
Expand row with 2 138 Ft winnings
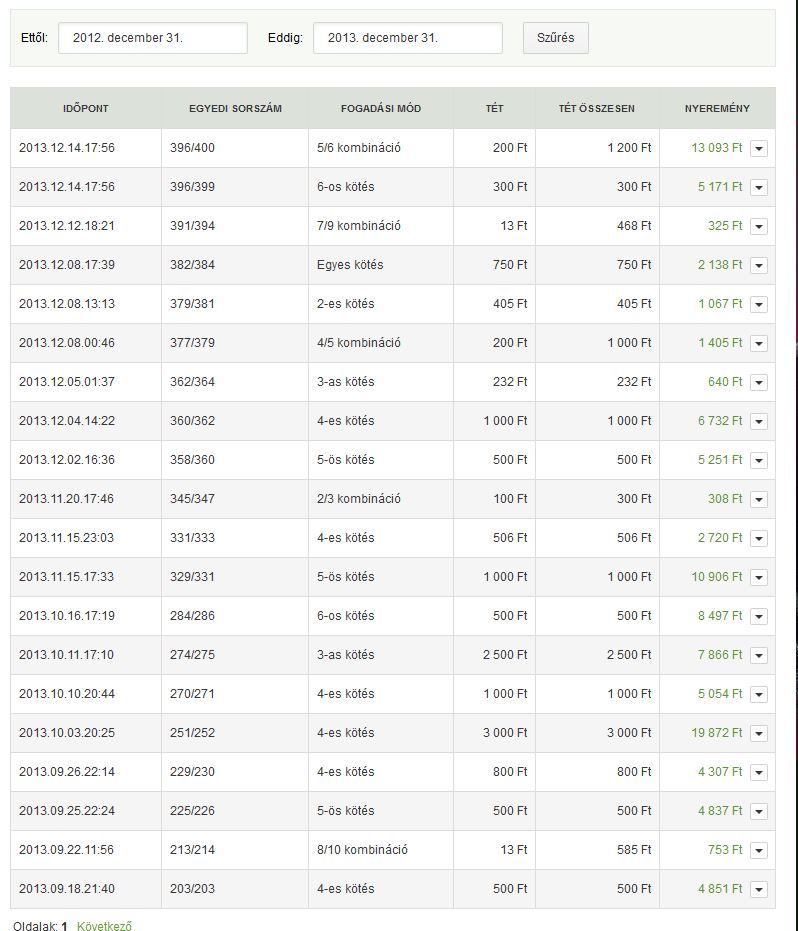point(759,265)
